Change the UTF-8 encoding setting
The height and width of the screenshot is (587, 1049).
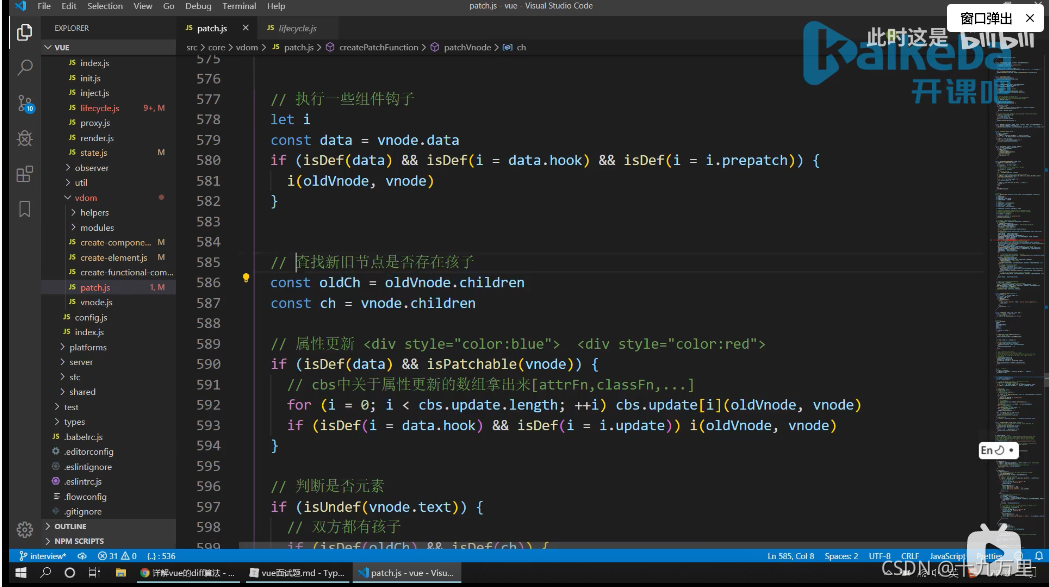point(879,556)
